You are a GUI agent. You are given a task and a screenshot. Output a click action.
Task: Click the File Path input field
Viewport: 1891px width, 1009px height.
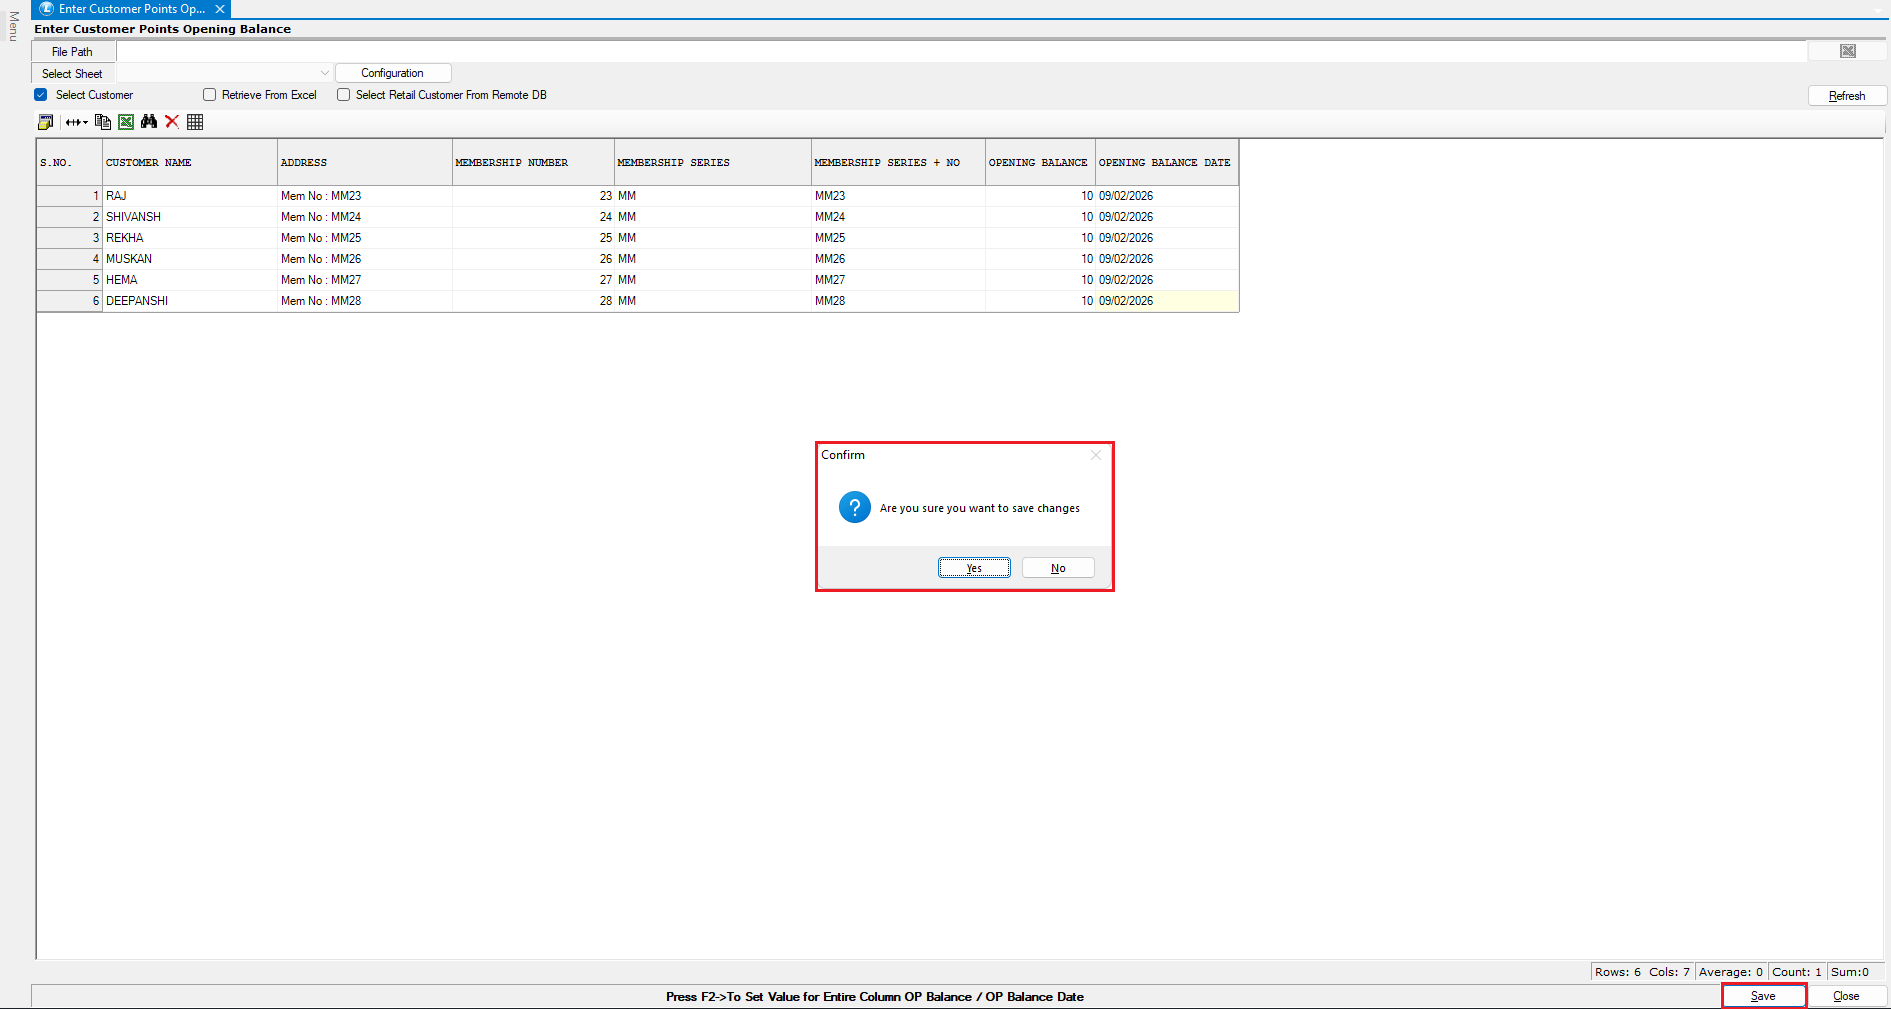click(960, 51)
